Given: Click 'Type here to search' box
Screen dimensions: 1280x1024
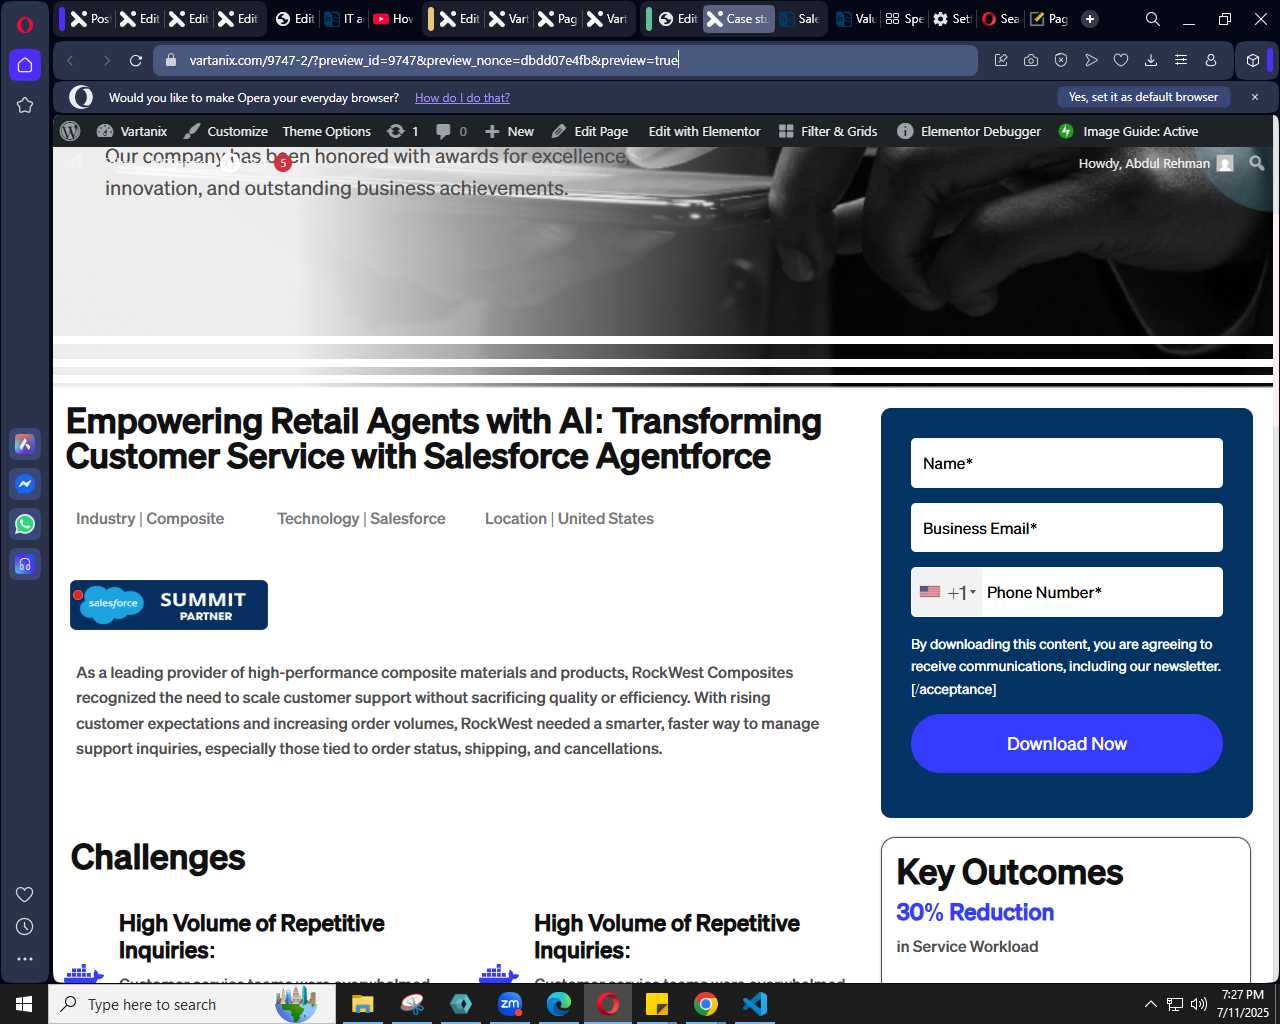Looking at the screenshot, I should tap(192, 1004).
